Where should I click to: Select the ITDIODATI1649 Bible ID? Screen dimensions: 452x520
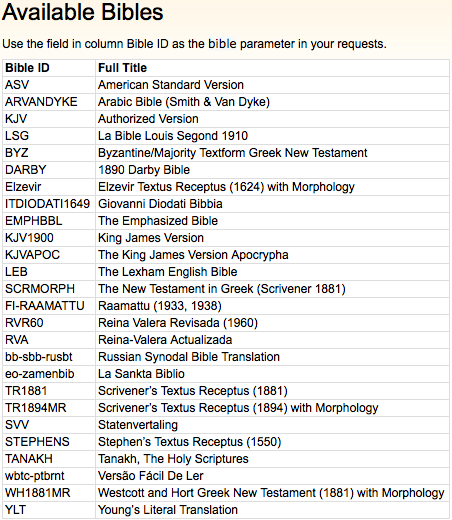point(48,204)
